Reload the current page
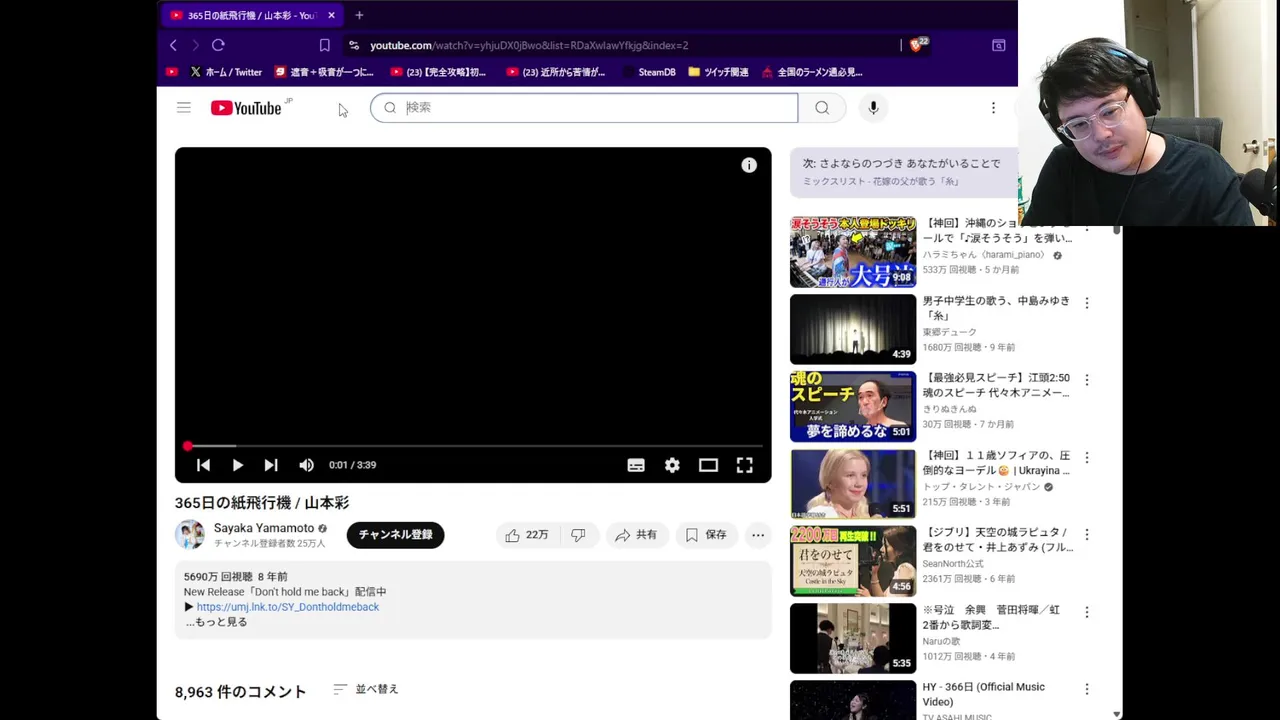Screen dimensions: 1280x720 218,45
